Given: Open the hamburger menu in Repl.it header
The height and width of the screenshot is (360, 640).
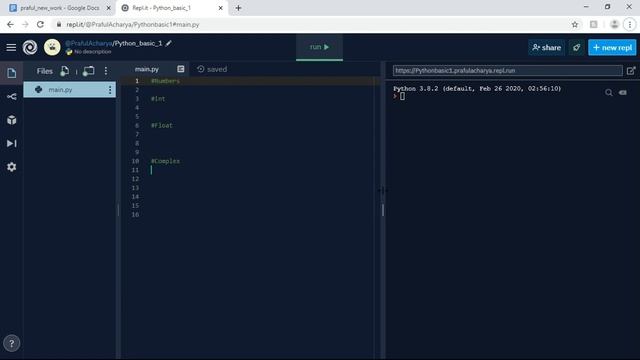Looking at the screenshot, I should [x=11, y=48].
